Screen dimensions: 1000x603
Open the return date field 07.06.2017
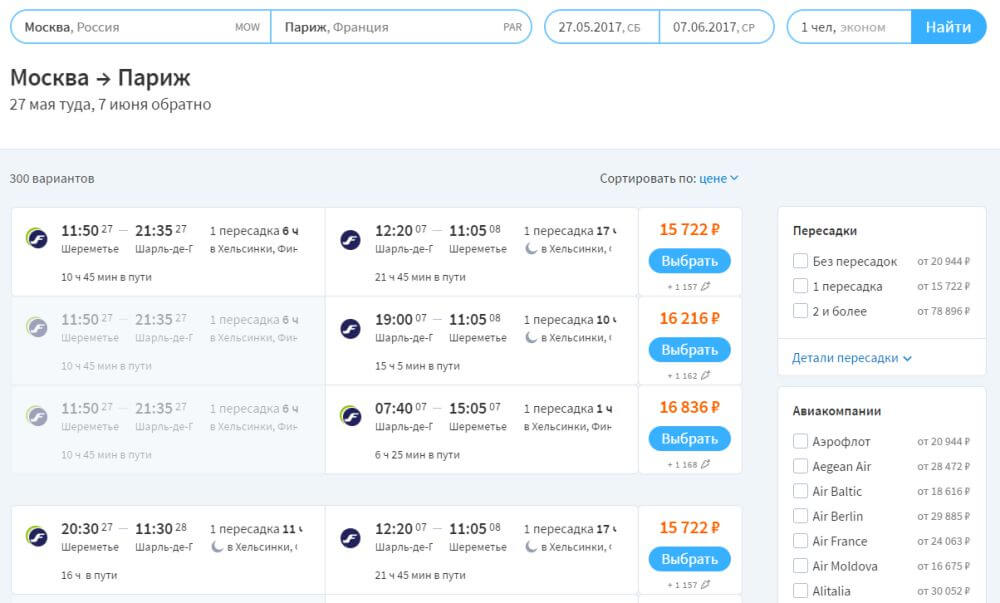[716, 27]
